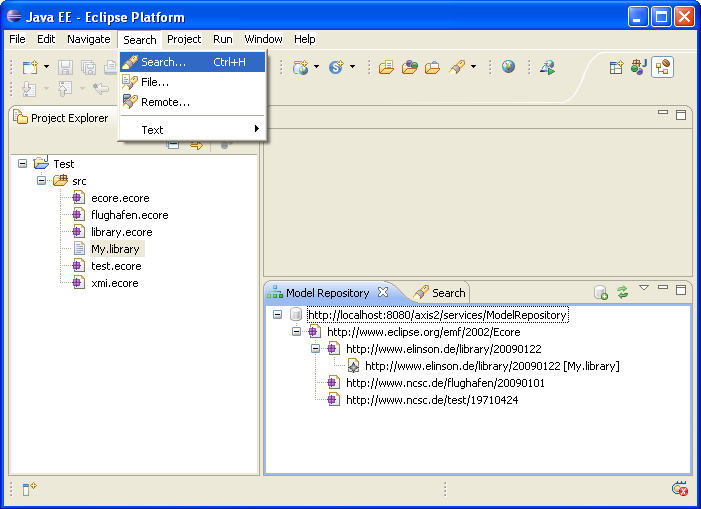Open the web browser globe icon

point(508,67)
